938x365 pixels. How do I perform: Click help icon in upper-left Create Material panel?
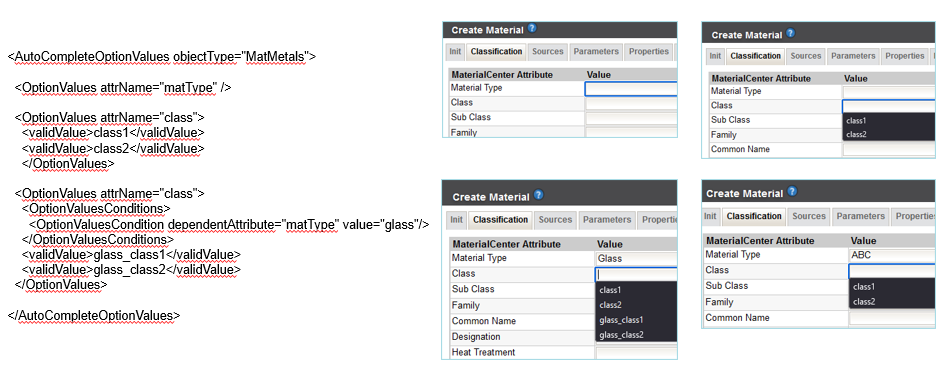tap(532, 29)
